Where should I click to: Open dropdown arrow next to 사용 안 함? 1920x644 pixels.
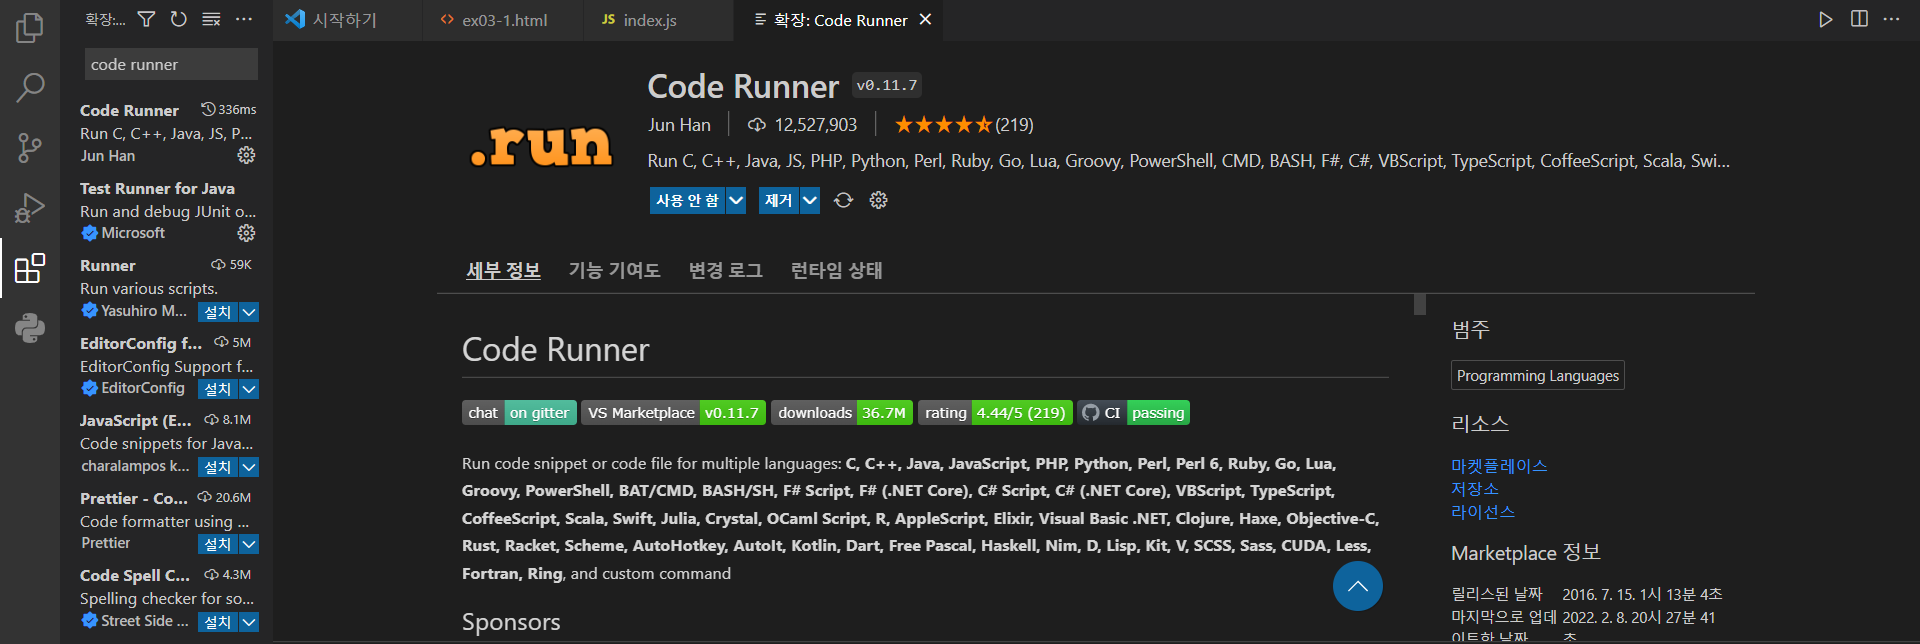pos(736,200)
